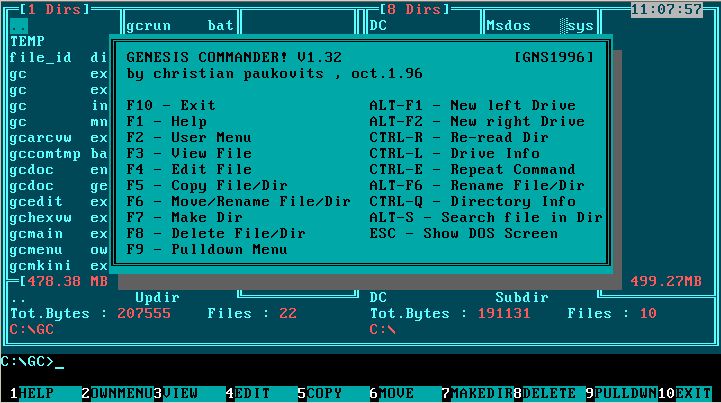Image resolution: width=721 pixels, height=403 pixels.
Task: Select gcedit file in left panel list
Action: click(58, 202)
